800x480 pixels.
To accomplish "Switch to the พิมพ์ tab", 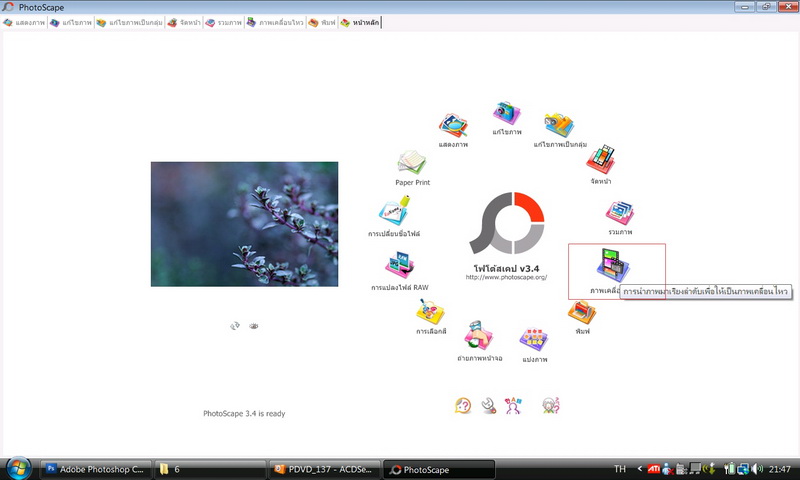I will pos(322,22).
